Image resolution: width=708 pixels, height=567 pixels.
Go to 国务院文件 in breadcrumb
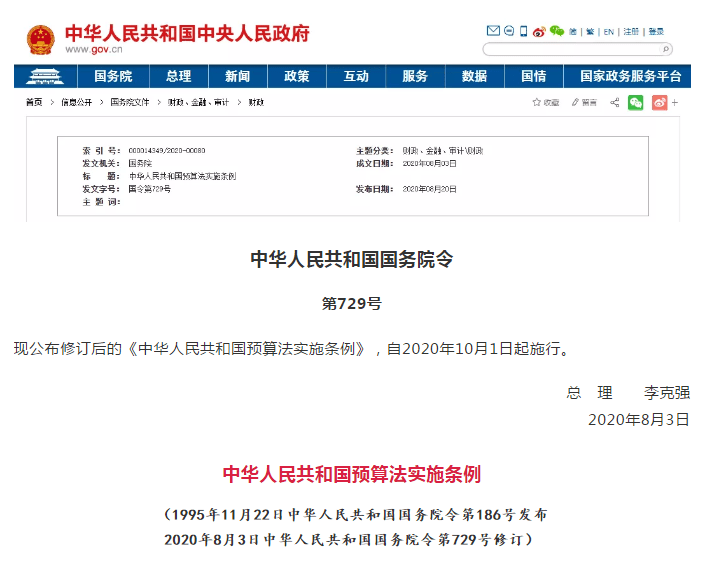point(130,102)
